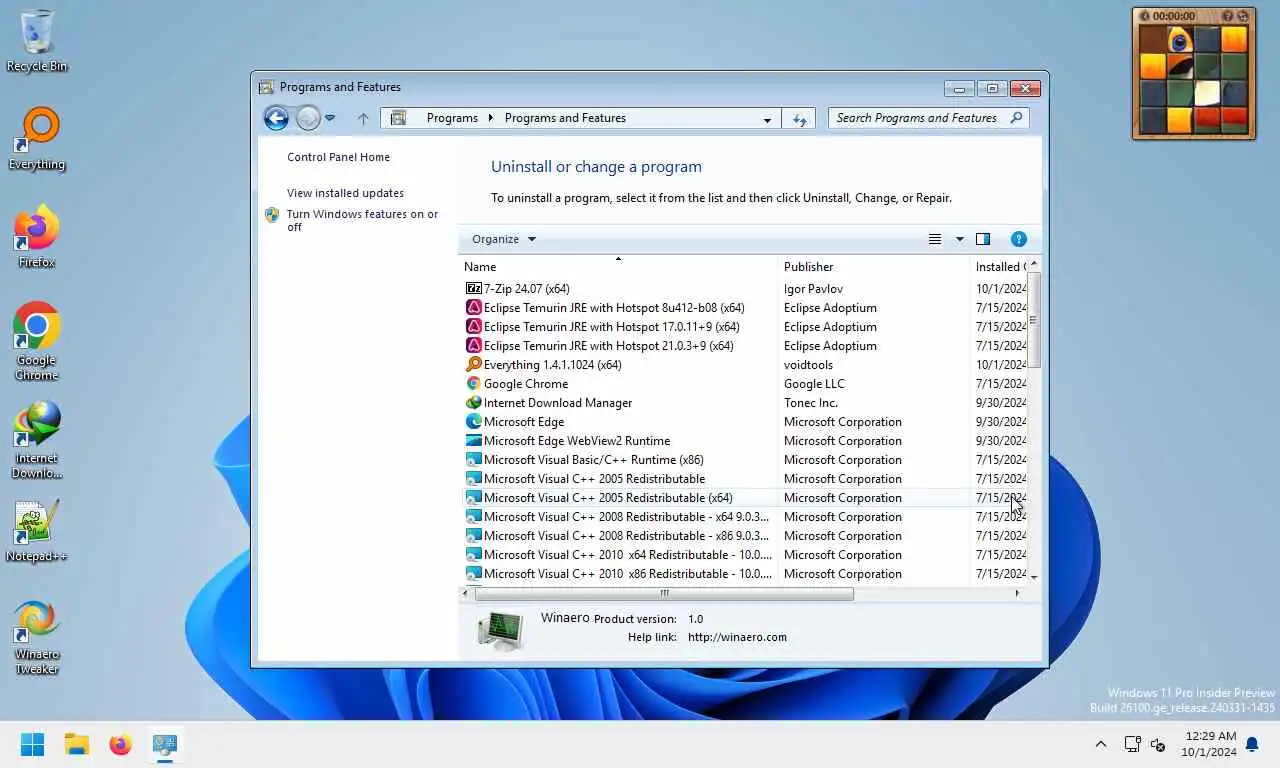This screenshot has width=1280, height=768.
Task: Click the 7-Zip program icon in the list
Action: (474, 289)
